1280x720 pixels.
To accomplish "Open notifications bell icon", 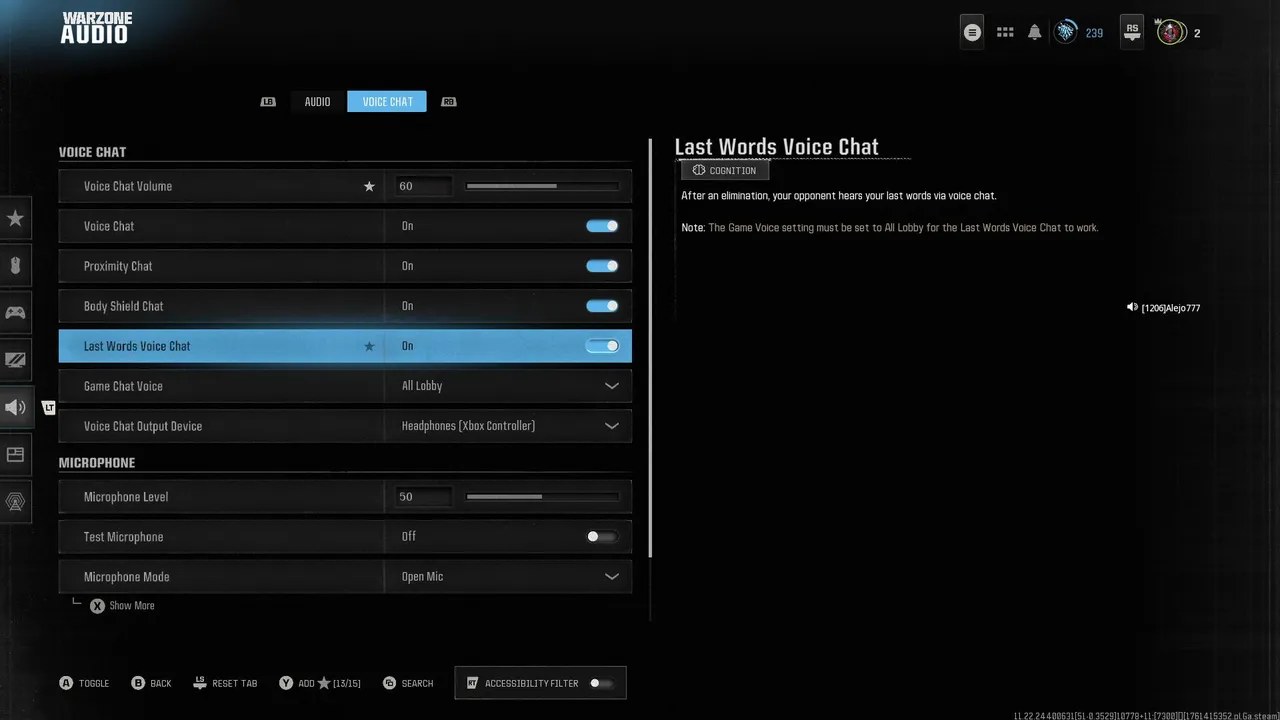I will [x=1035, y=32].
